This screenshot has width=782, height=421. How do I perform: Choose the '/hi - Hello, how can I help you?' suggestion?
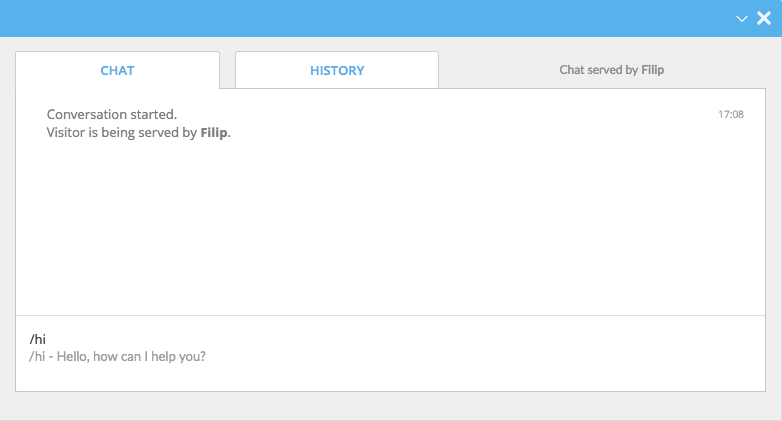coord(117,356)
